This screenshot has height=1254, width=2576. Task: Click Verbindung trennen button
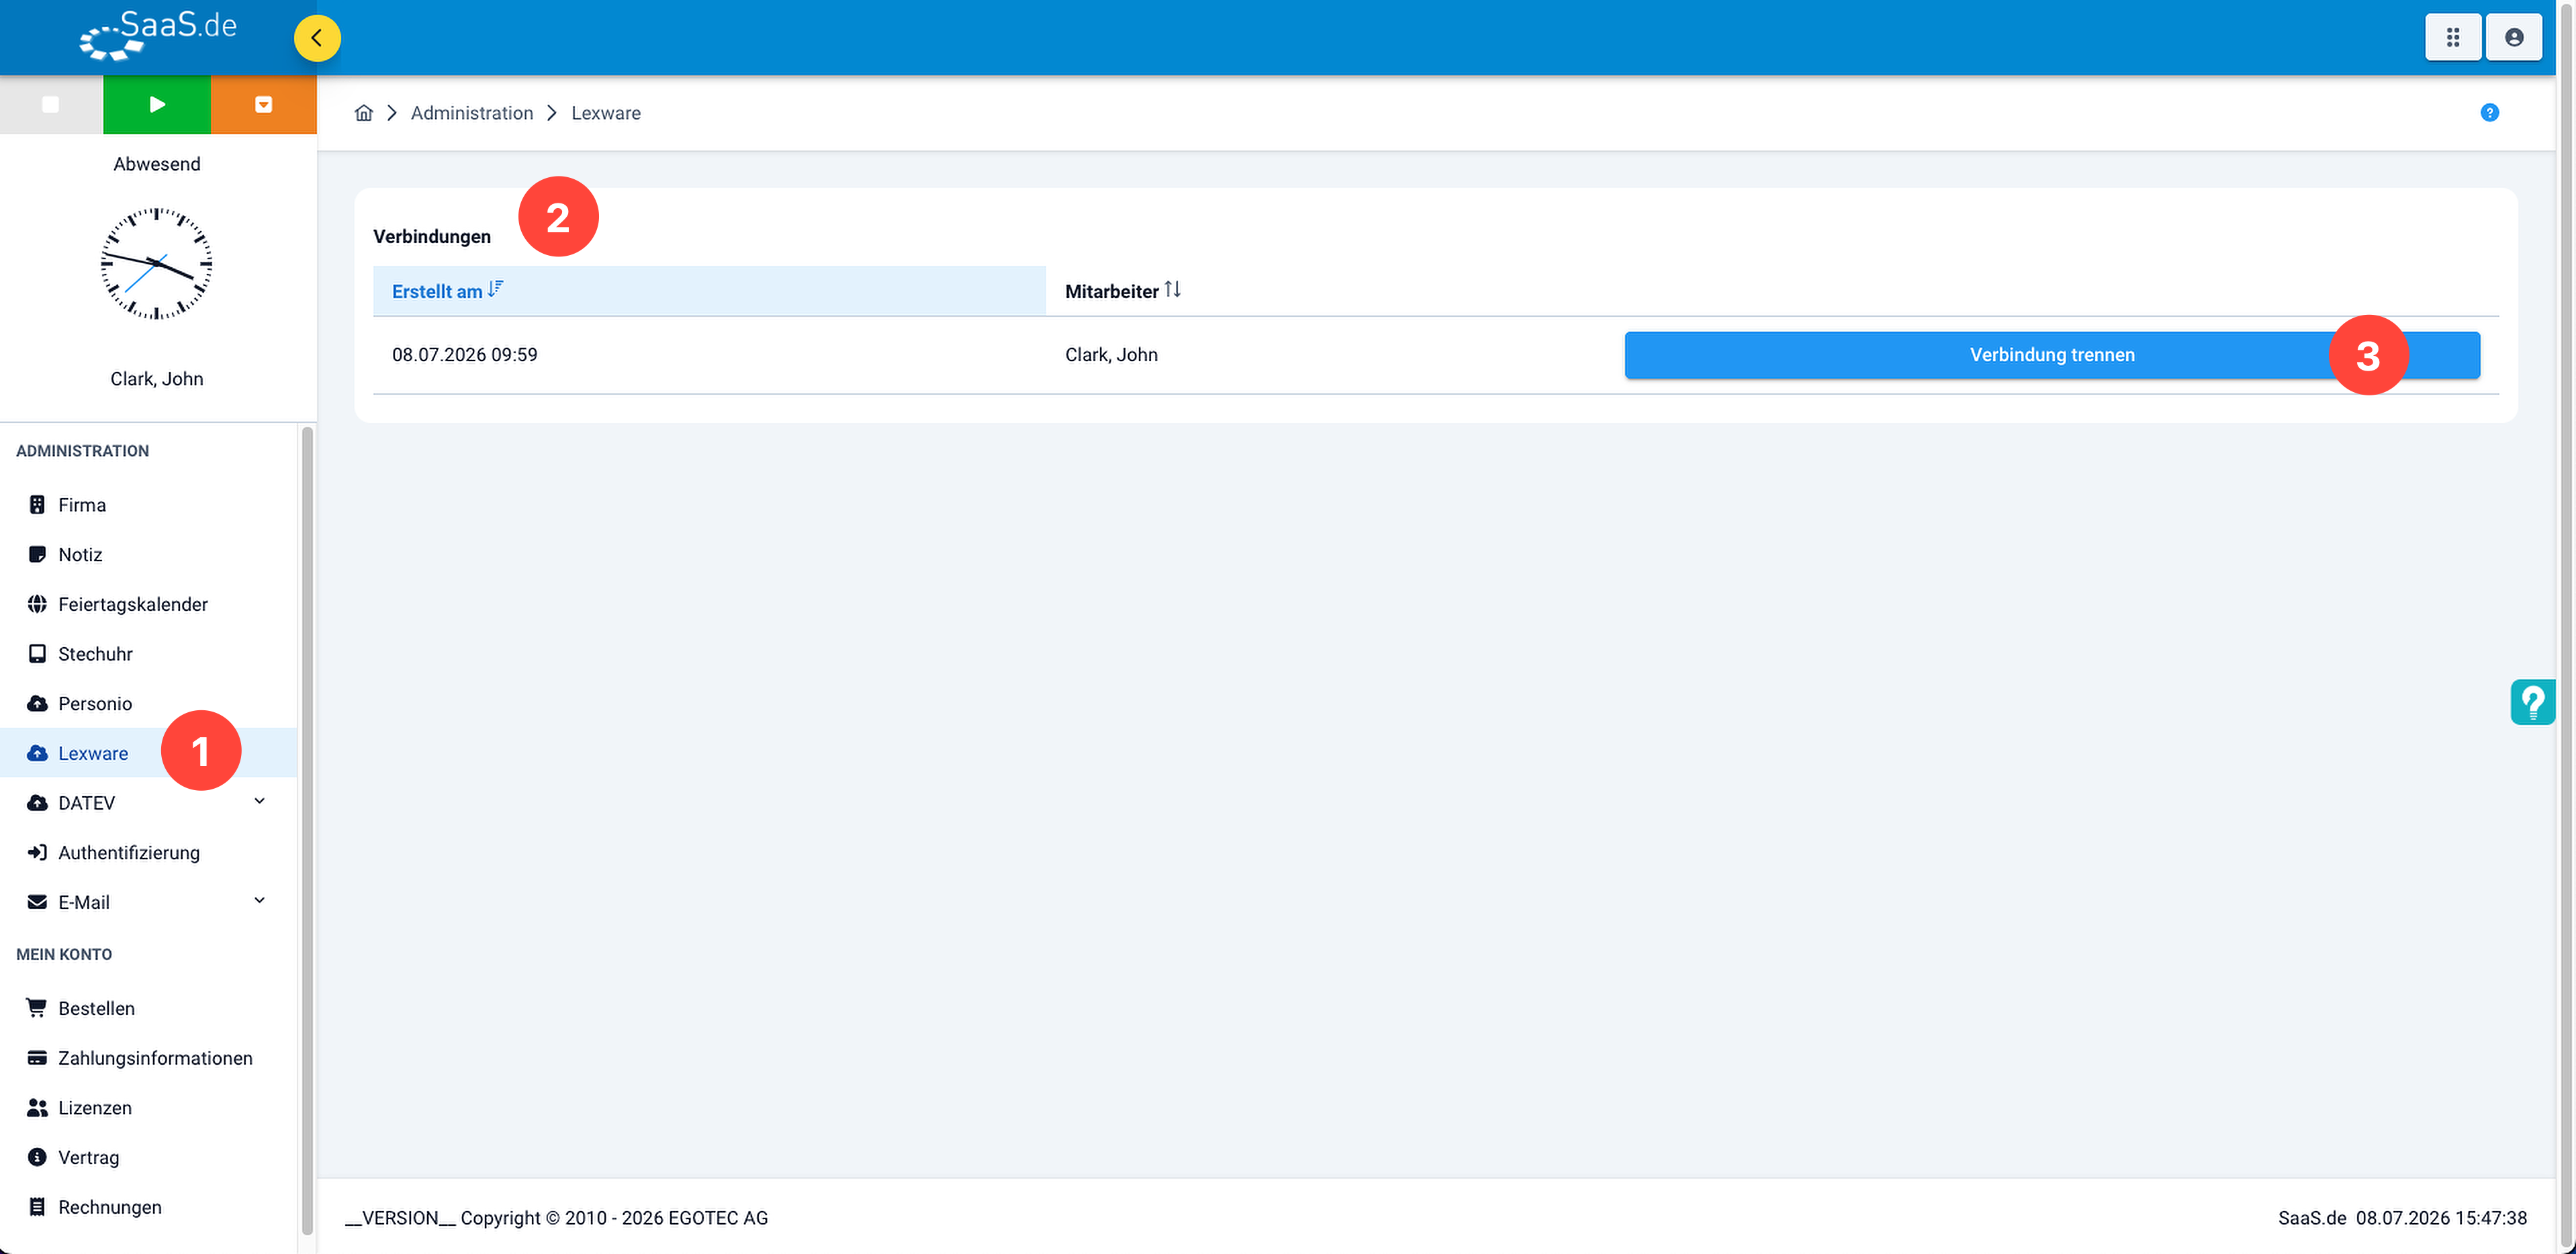2052,355
